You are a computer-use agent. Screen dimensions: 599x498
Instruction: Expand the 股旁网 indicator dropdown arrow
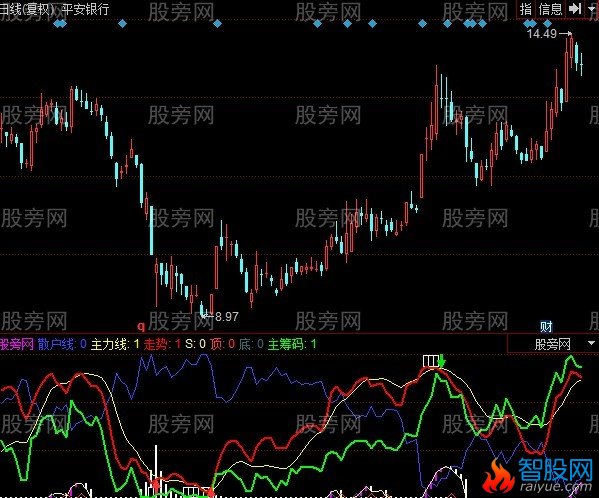coord(592,343)
